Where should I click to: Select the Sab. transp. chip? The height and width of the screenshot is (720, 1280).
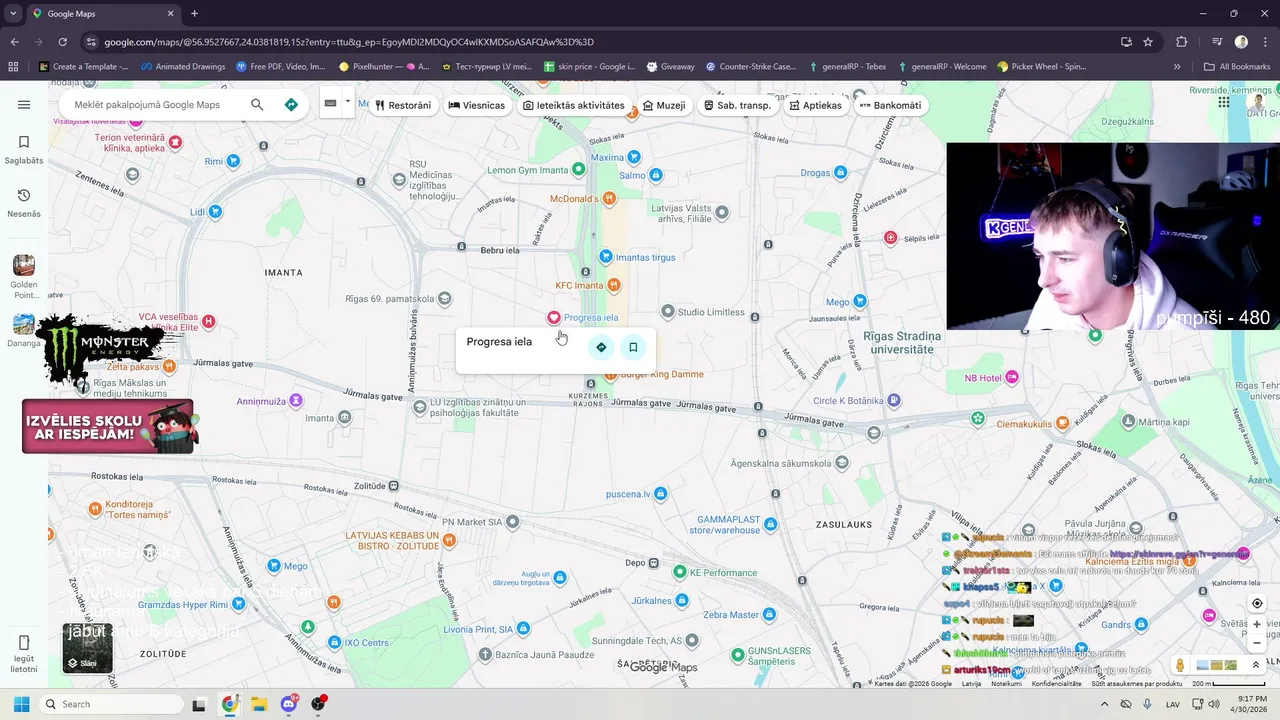coord(738,105)
